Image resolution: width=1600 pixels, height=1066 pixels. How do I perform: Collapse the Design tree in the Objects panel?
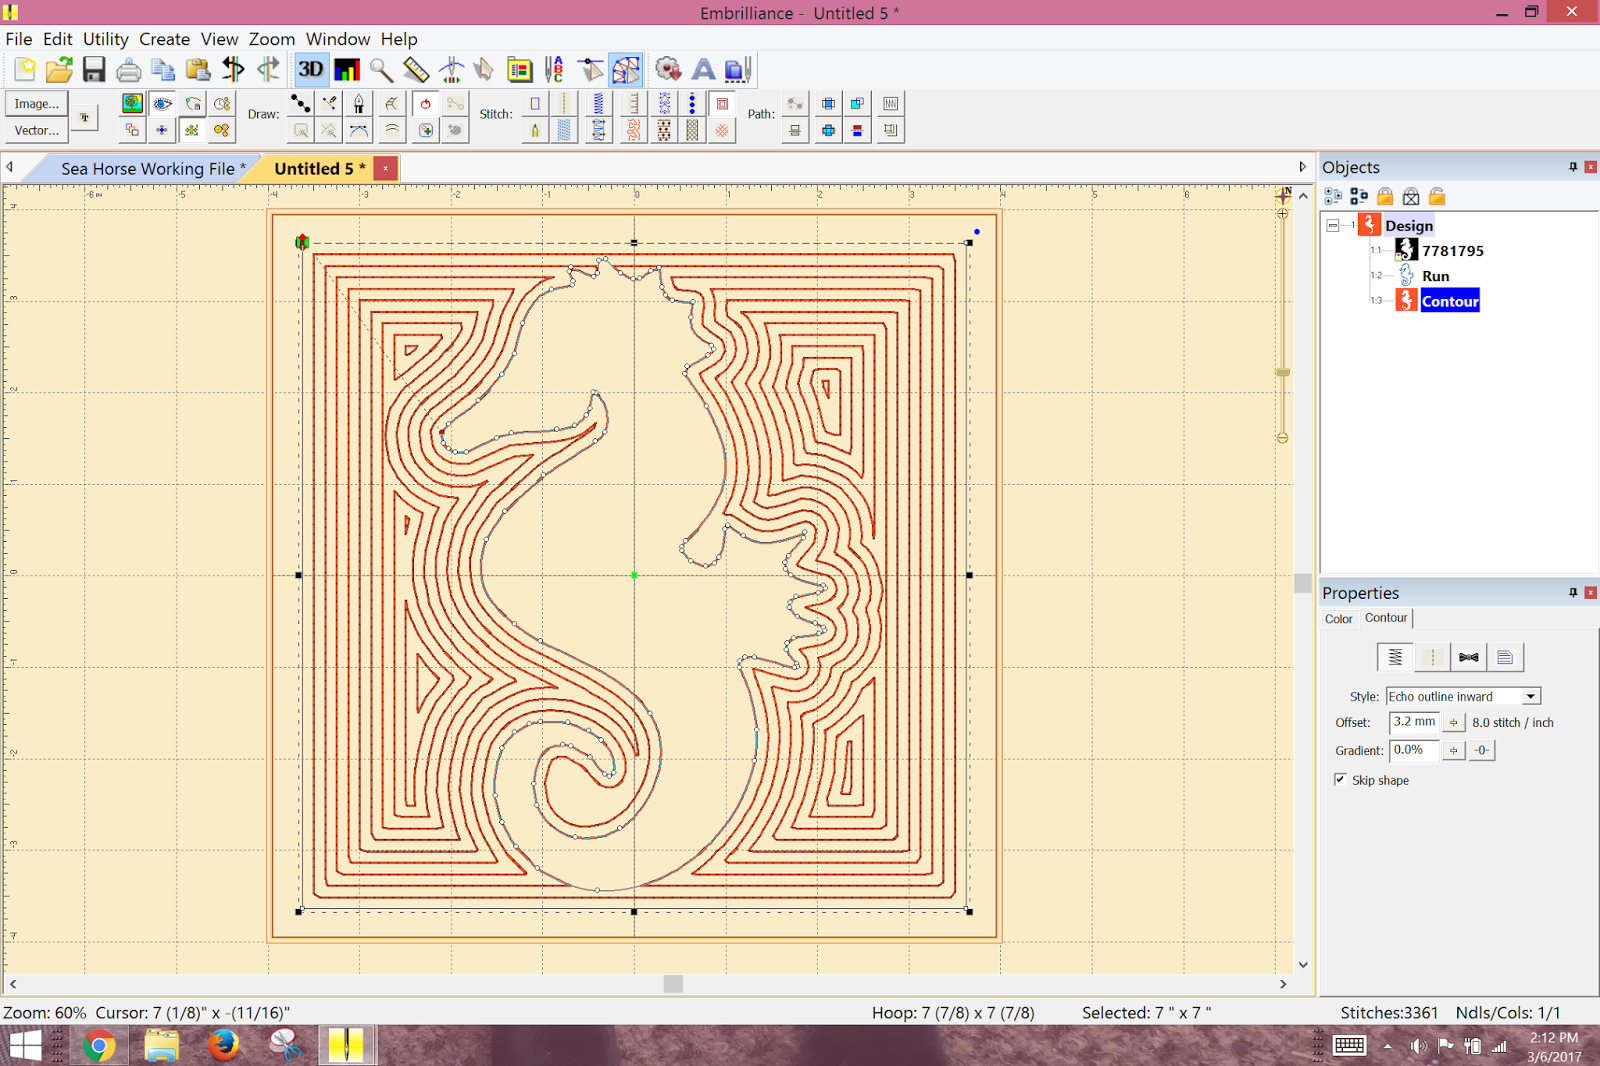coord(1333,225)
